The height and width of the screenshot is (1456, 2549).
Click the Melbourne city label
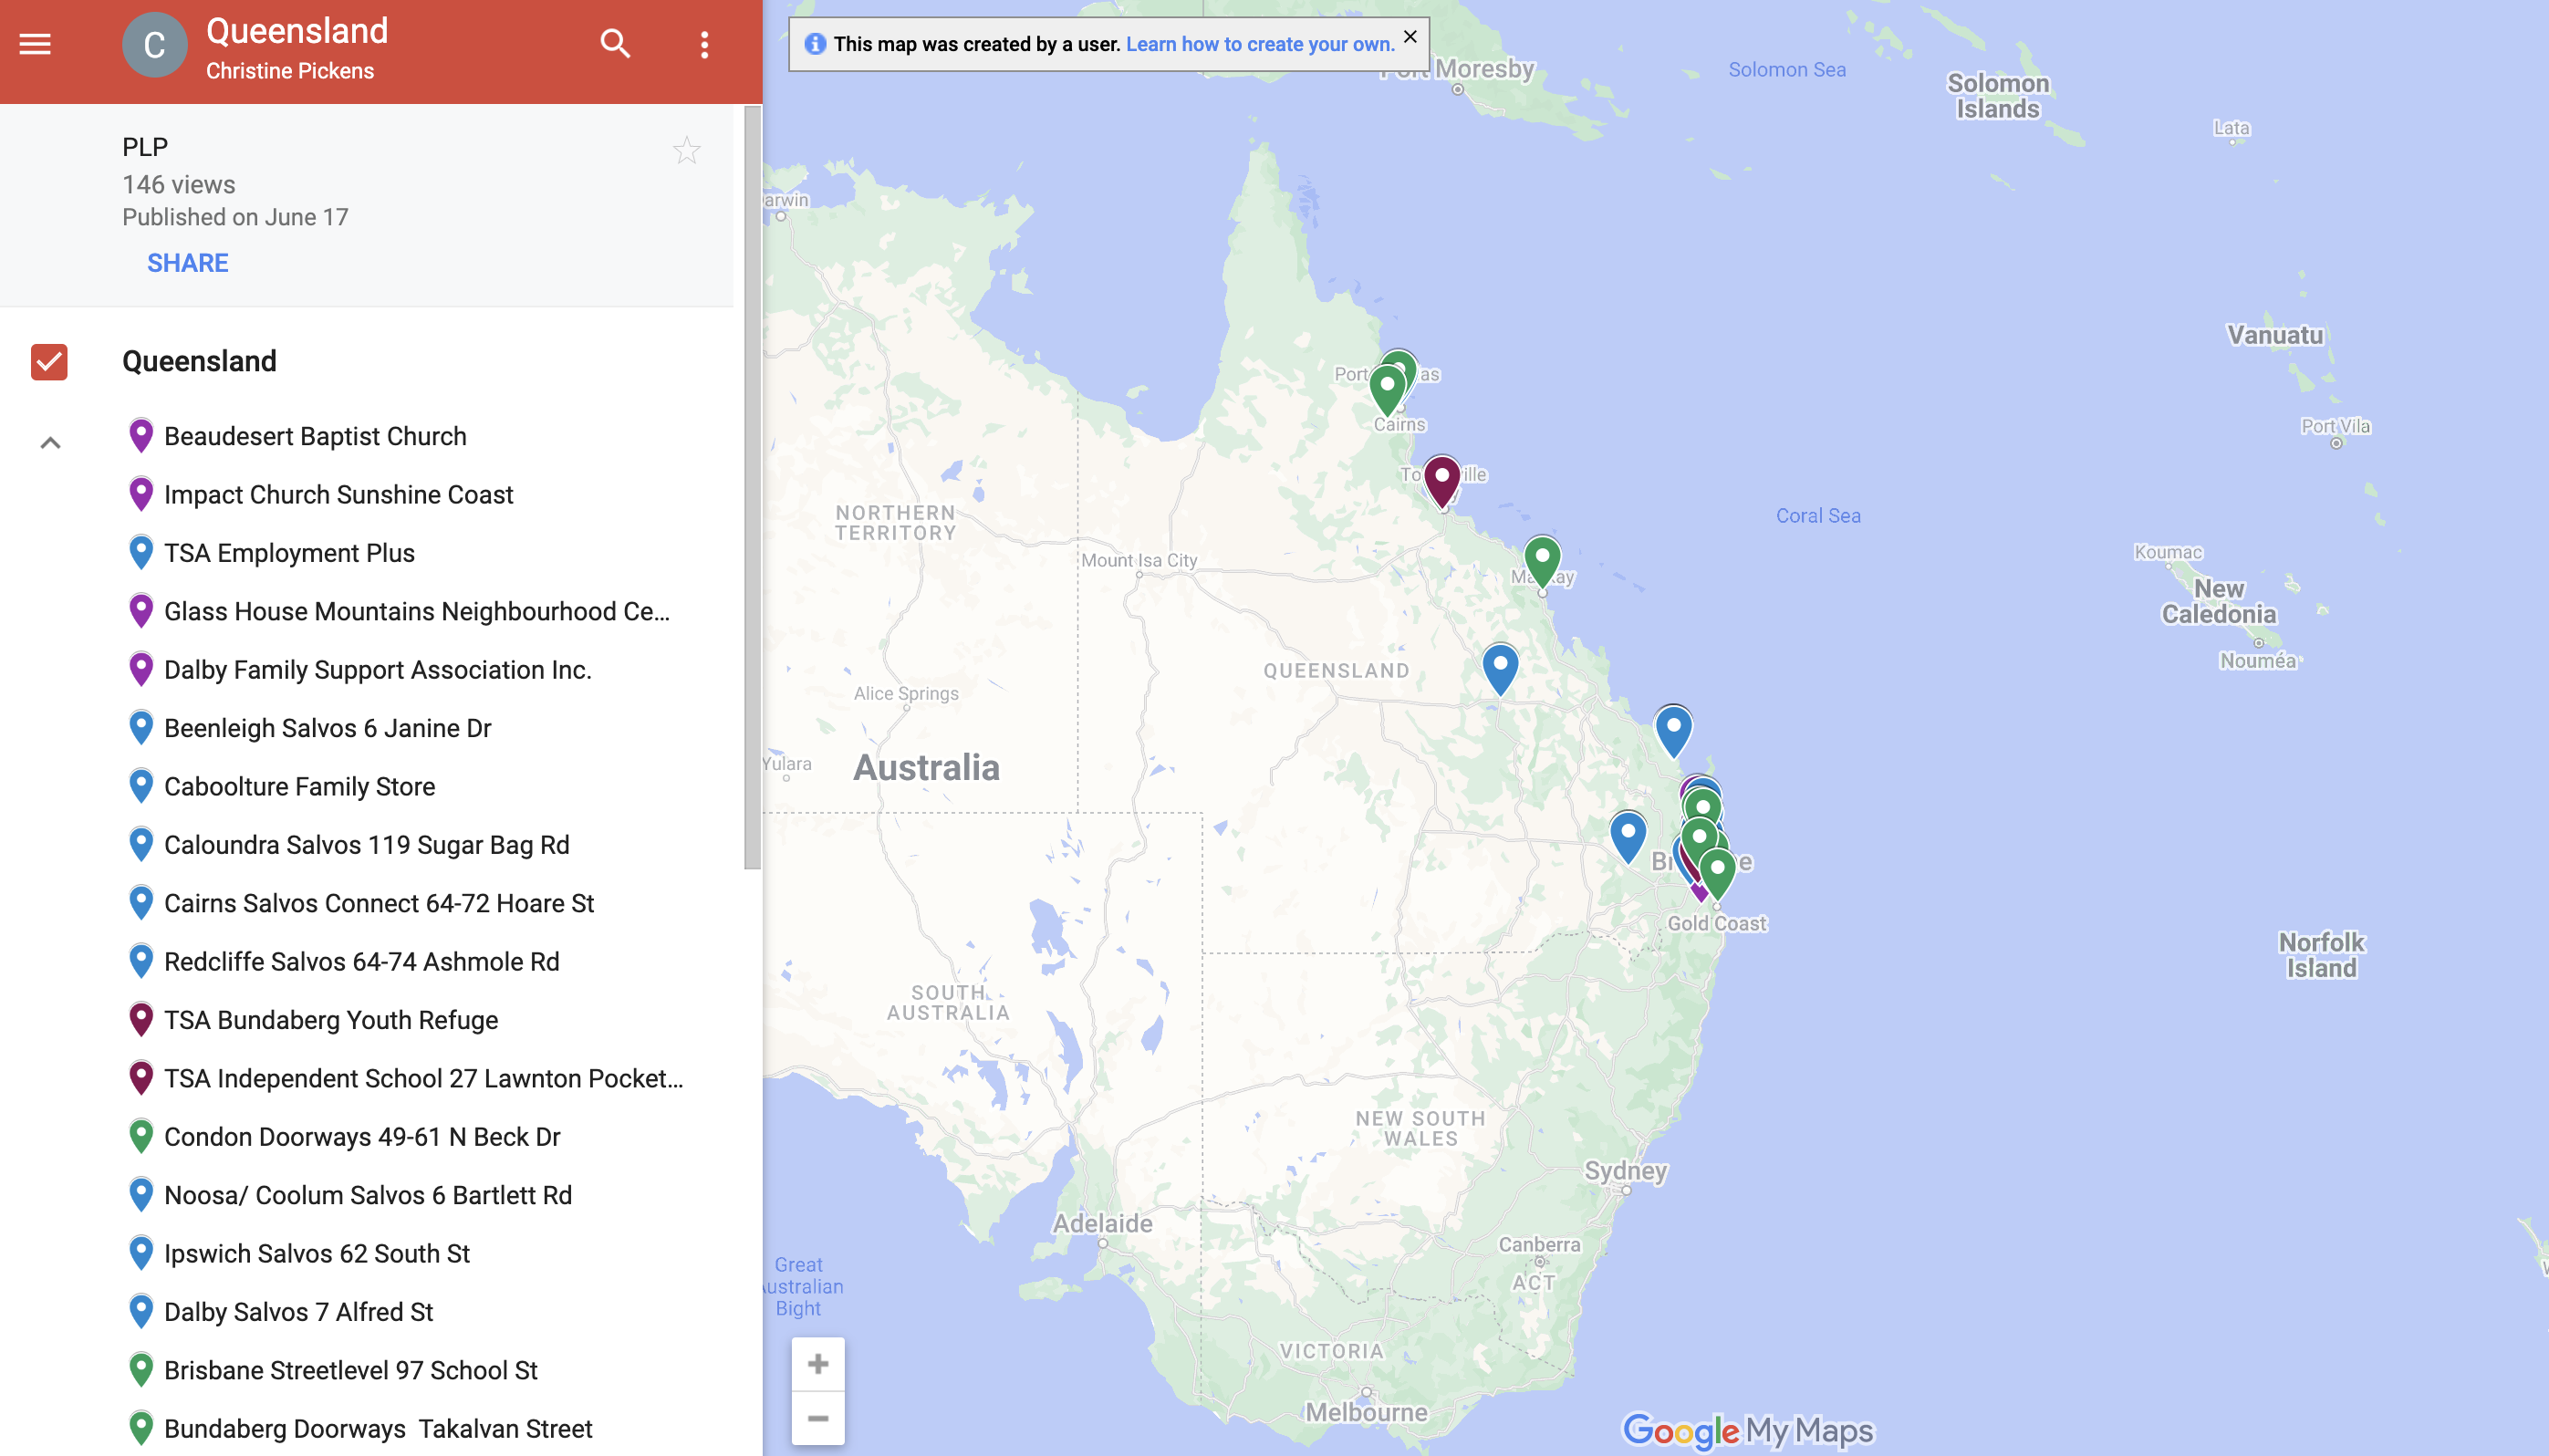tap(1366, 1412)
